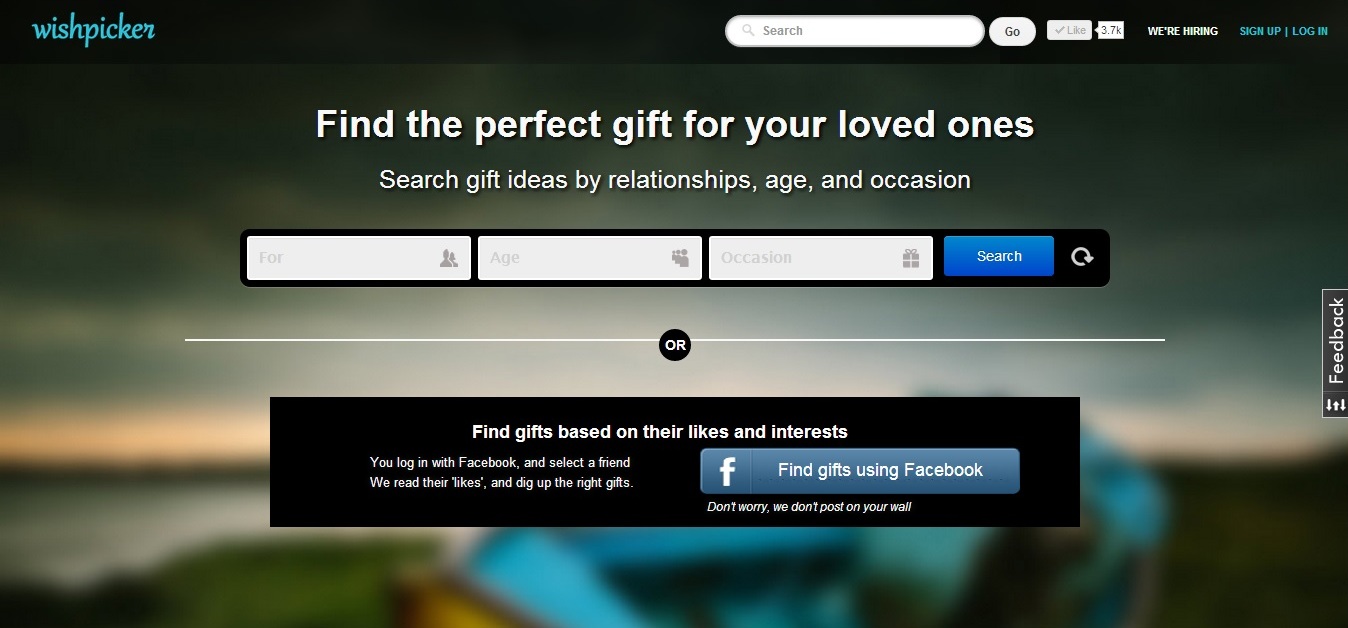Image resolution: width=1348 pixels, height=628 pixels.
Task: Open the WE'RE HIRING menu item
Action: pyautogui.click(x=1182, y=31)
